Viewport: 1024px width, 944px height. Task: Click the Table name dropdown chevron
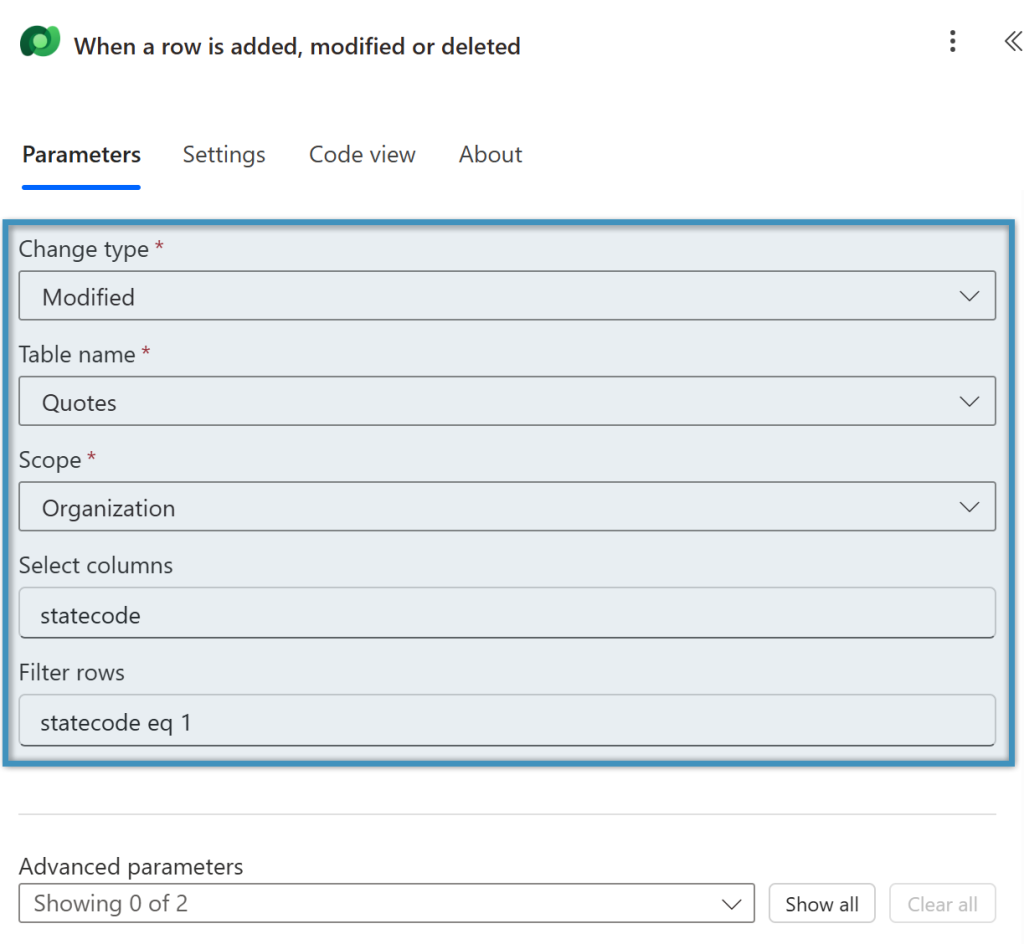pos(968,401)
